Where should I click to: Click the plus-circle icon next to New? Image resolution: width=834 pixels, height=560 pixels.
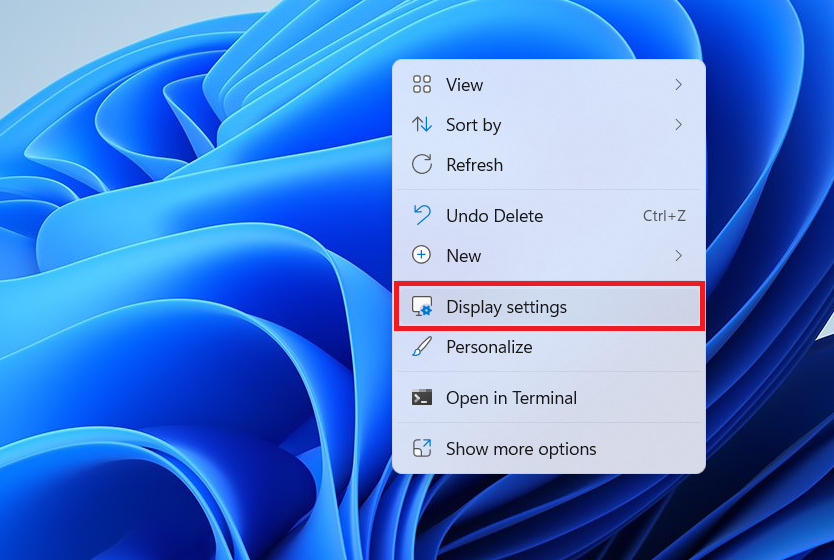click(x=422, y=256)
